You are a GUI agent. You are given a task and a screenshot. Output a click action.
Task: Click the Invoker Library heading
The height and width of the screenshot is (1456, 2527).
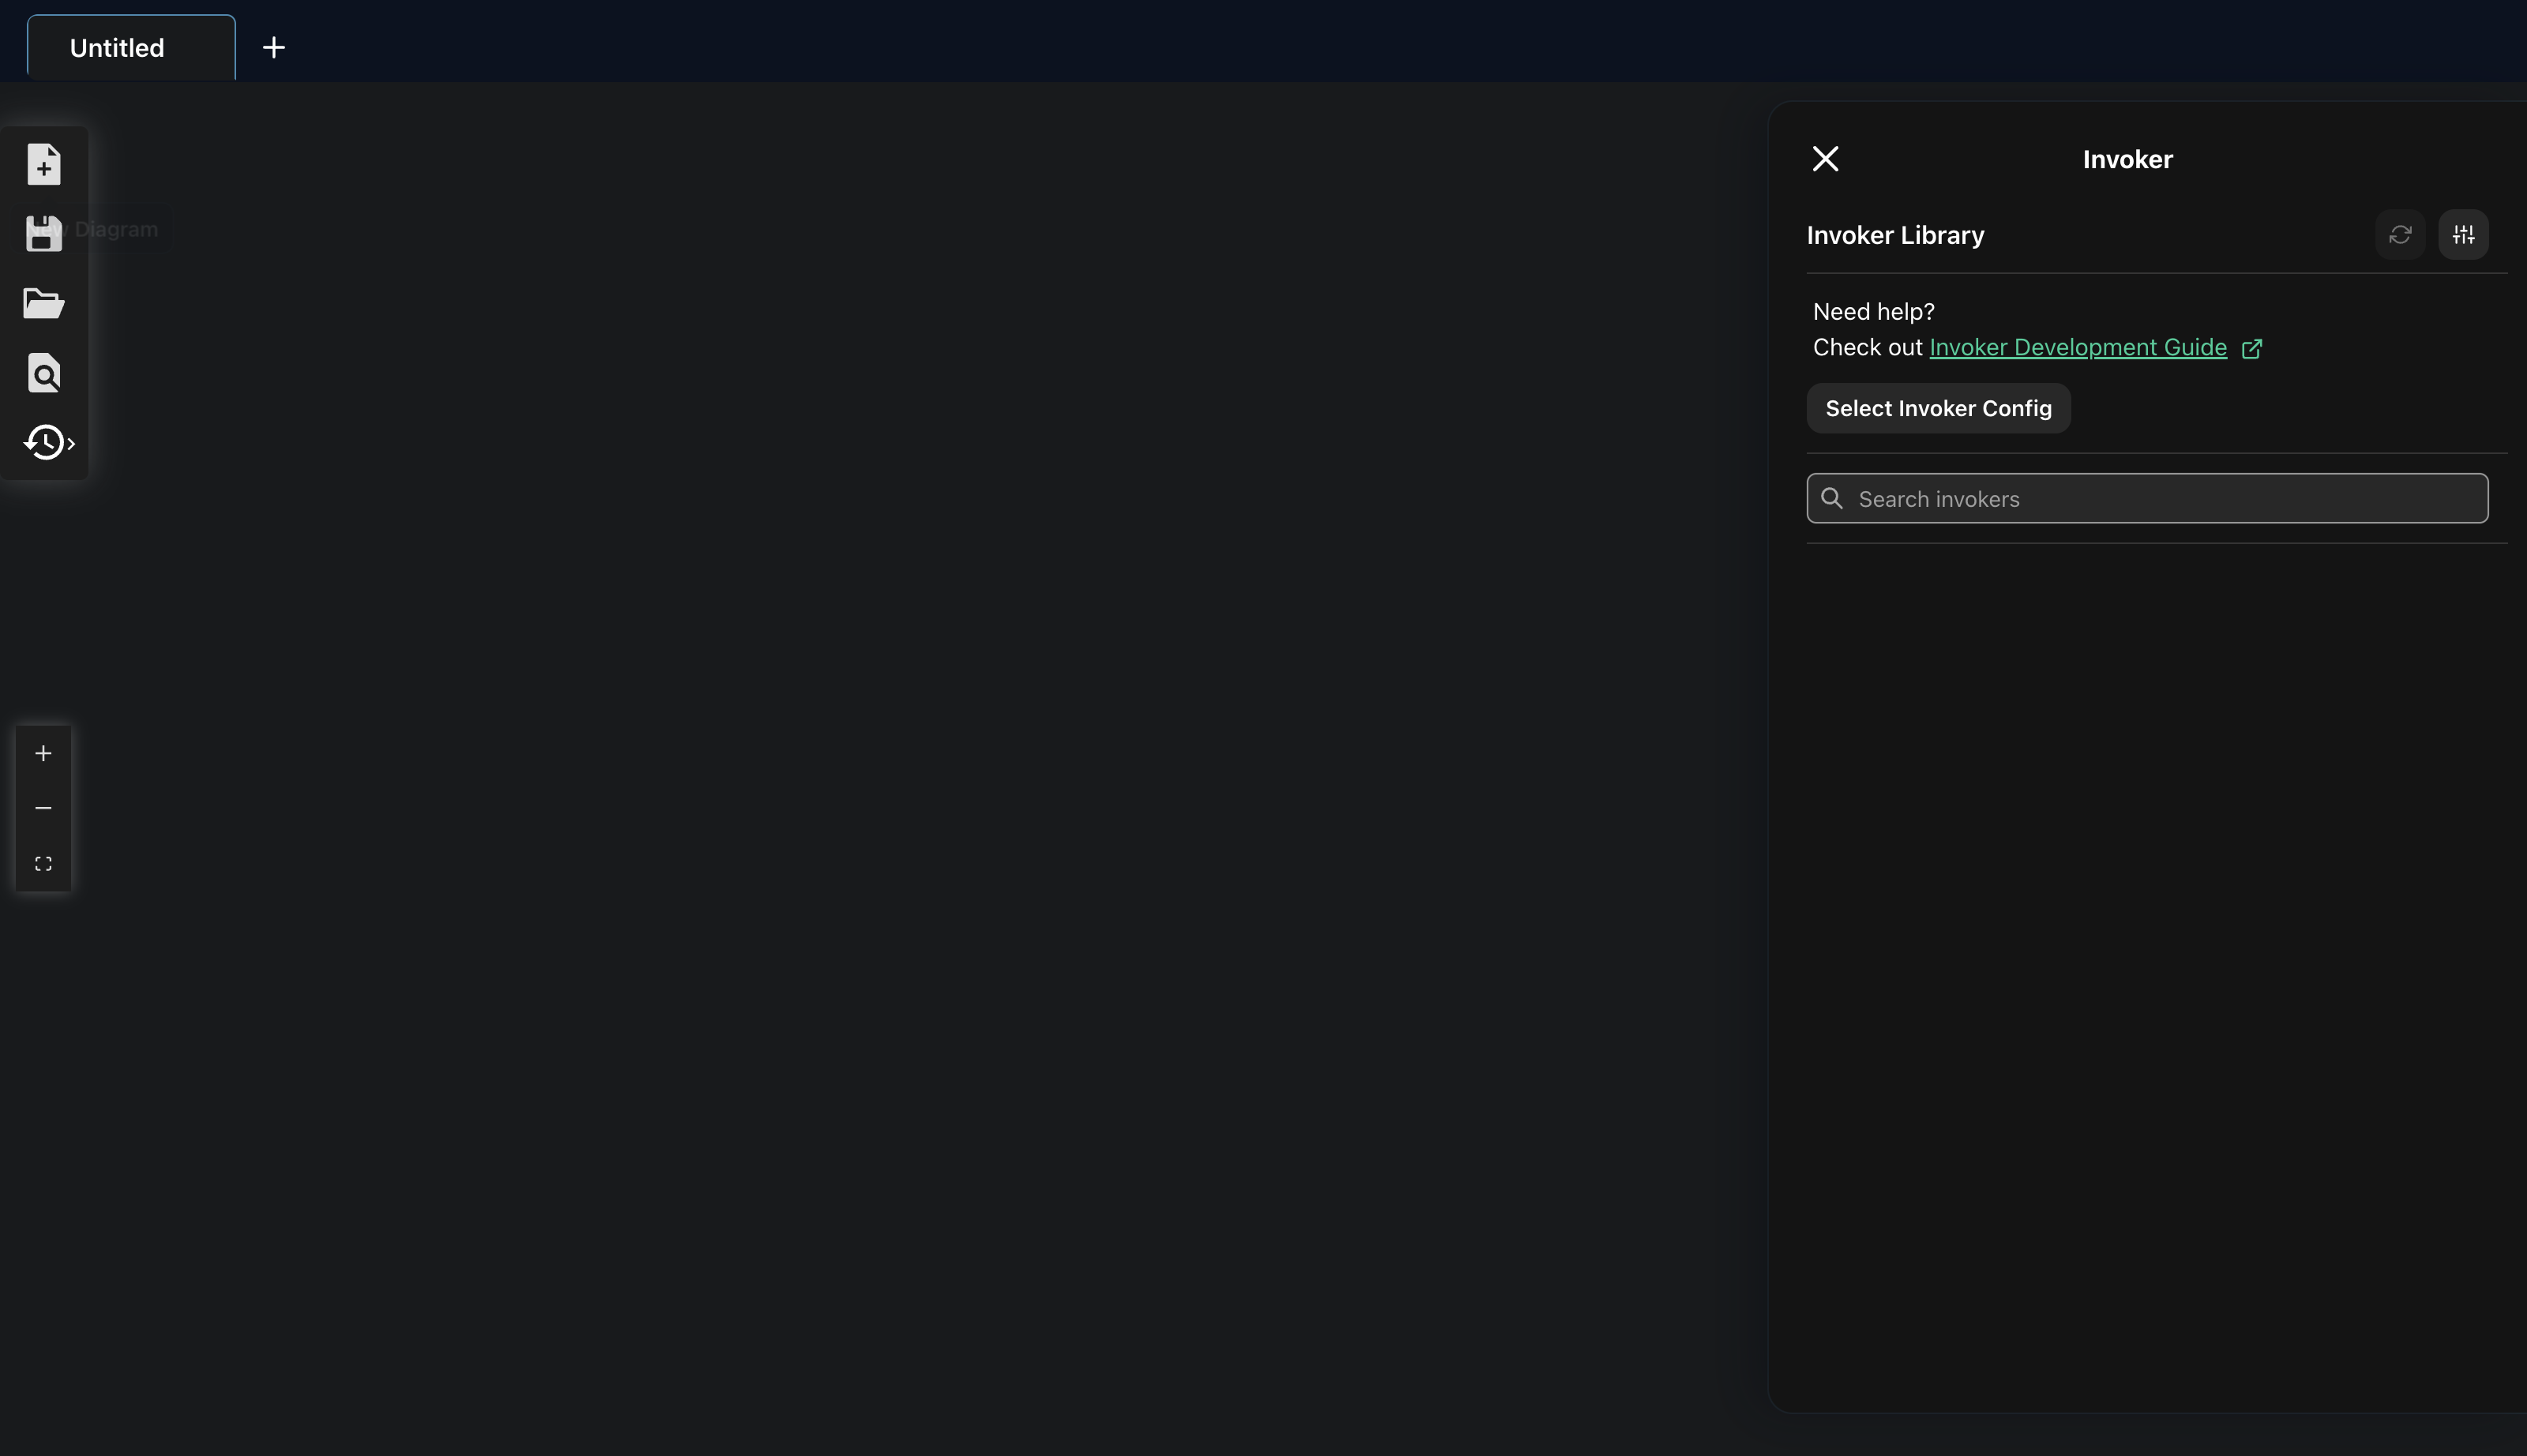coord(1895,235)
